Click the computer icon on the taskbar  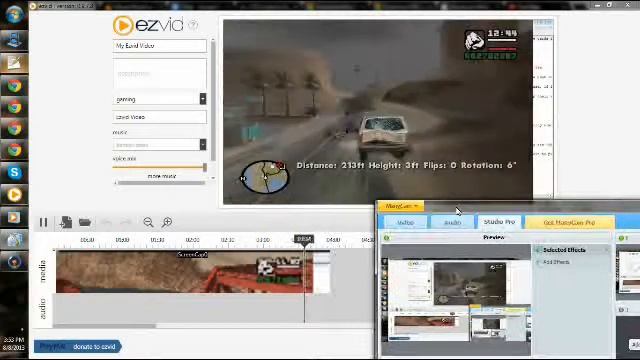coord(14,41)
